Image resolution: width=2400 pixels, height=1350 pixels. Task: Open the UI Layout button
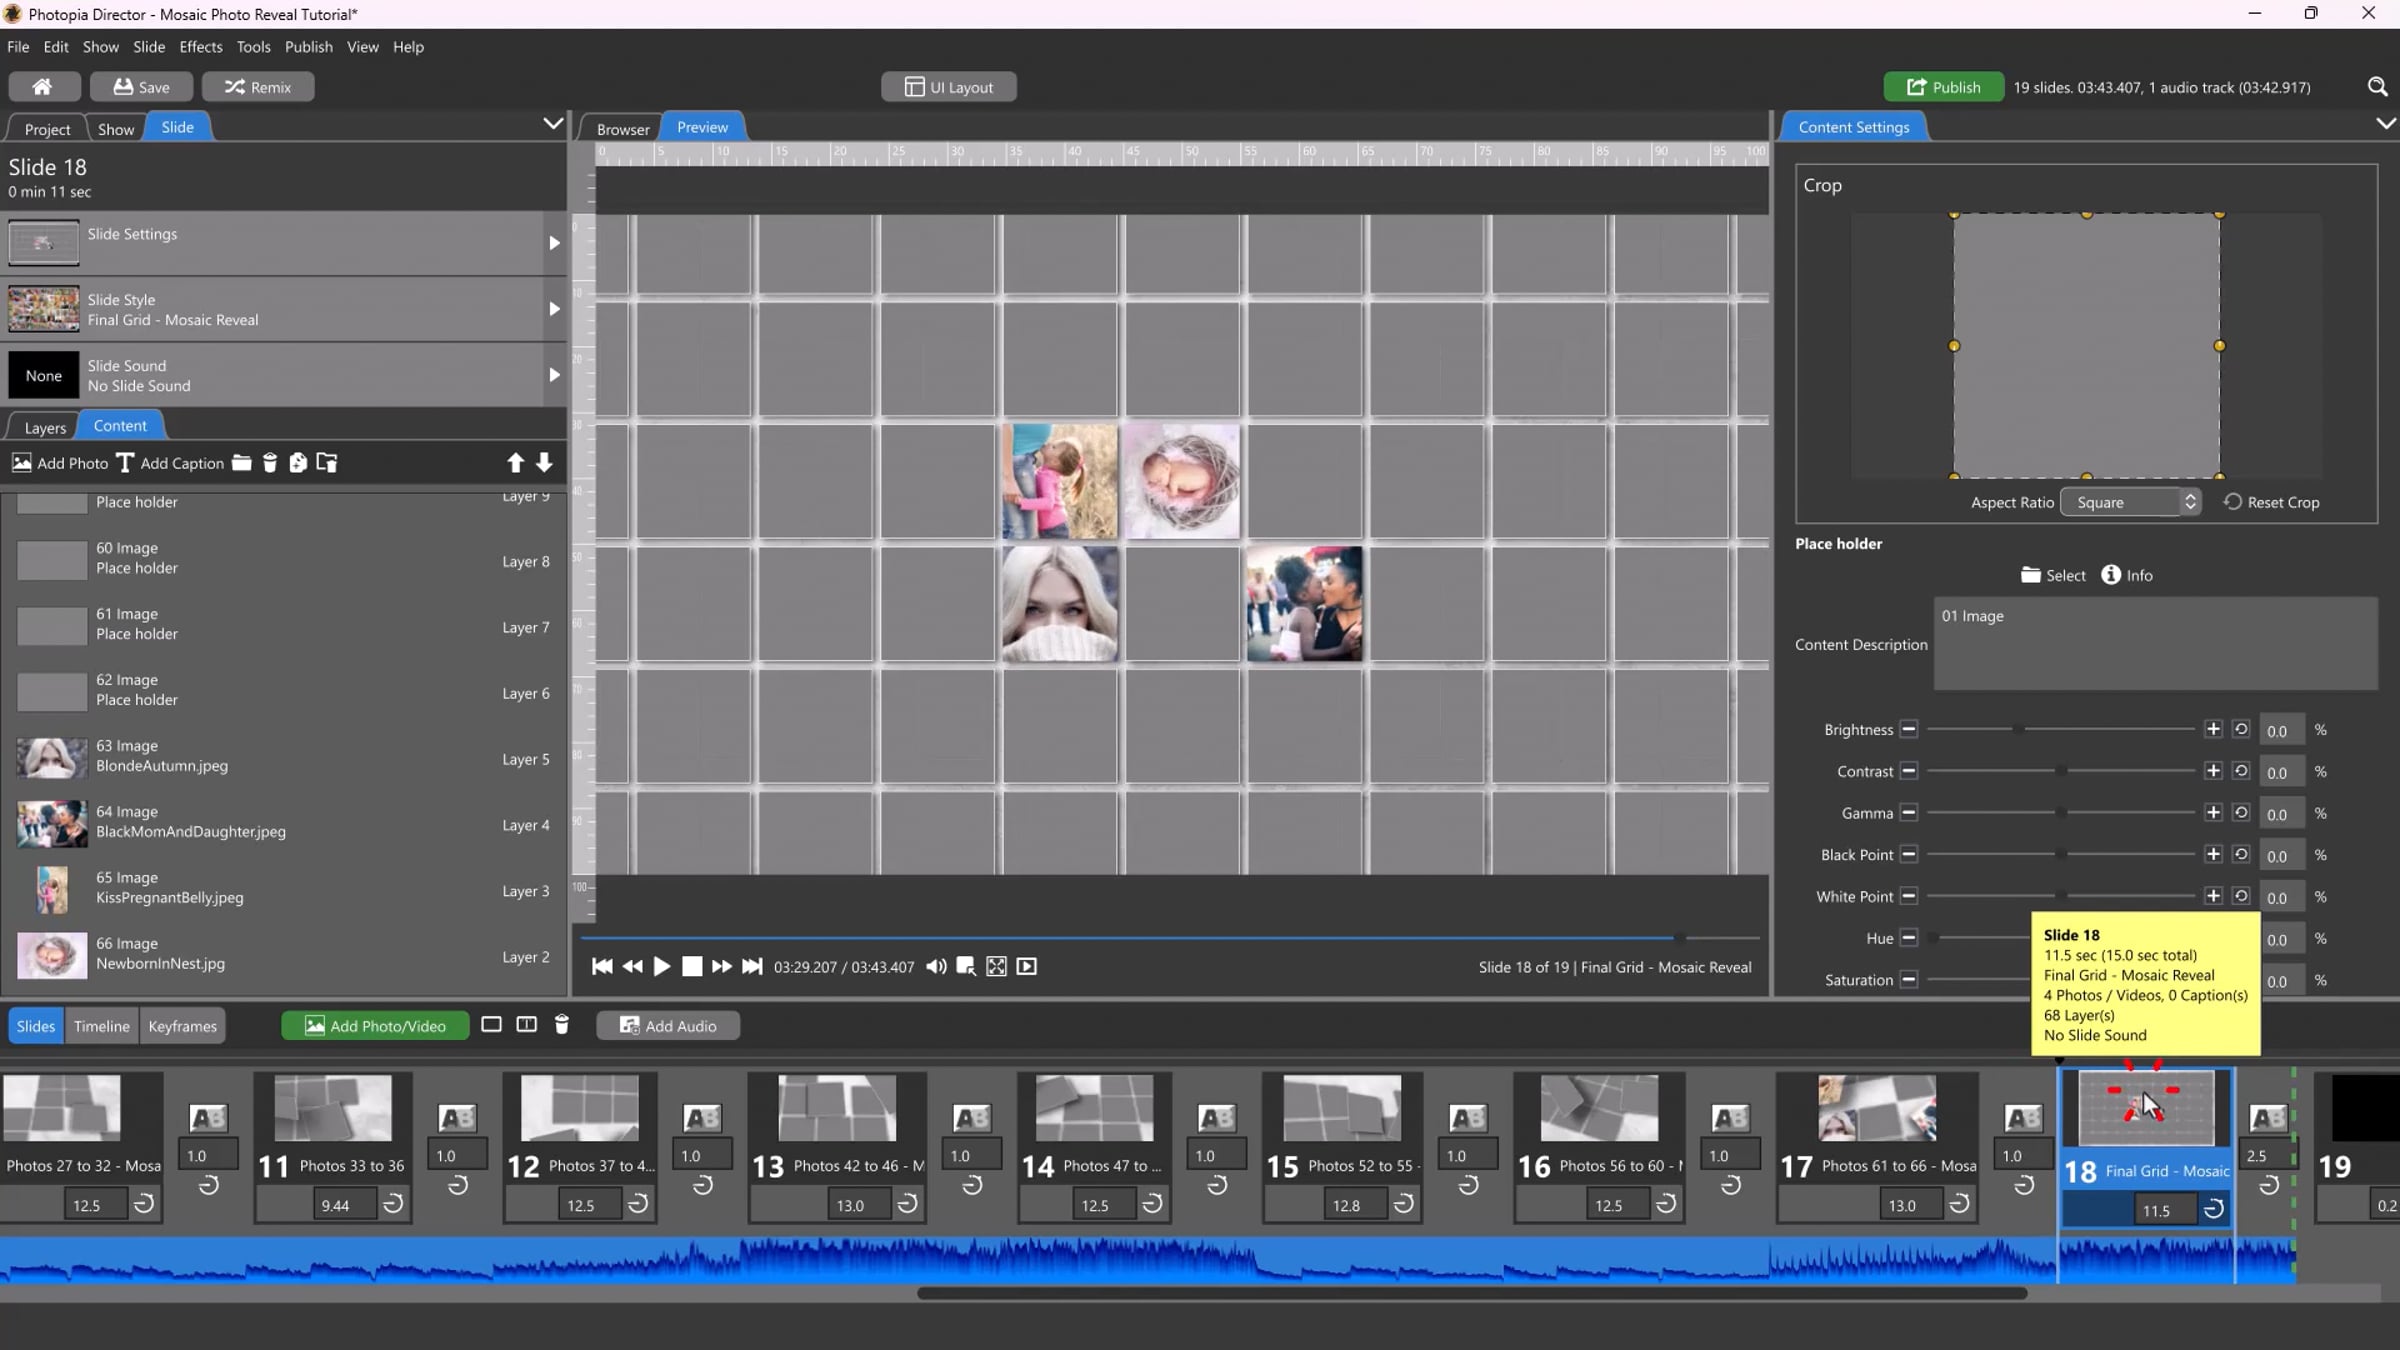click(949, 87)
